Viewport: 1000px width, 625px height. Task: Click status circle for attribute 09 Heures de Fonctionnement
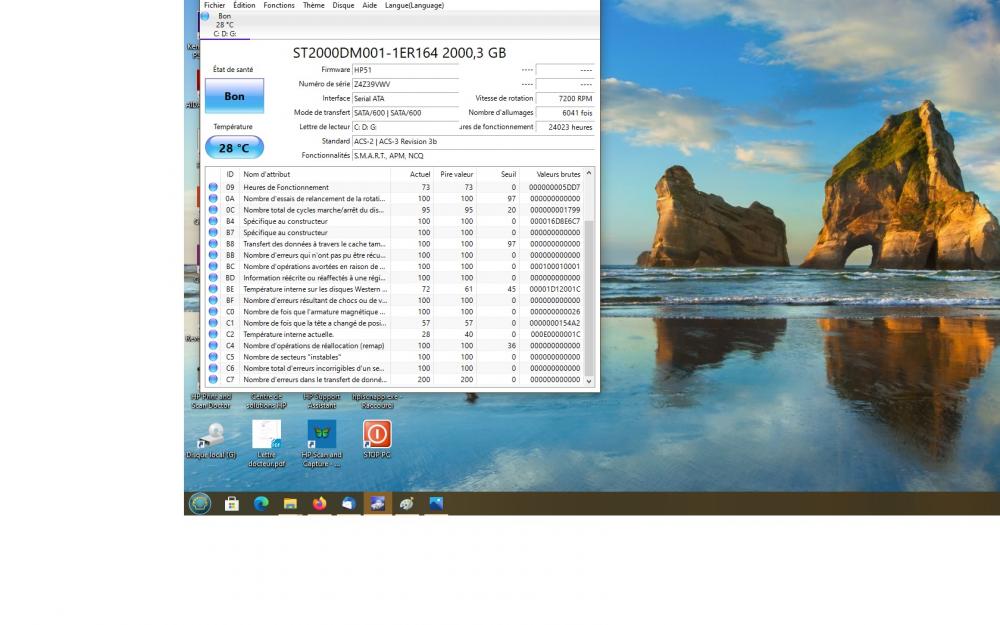[213, 188]
